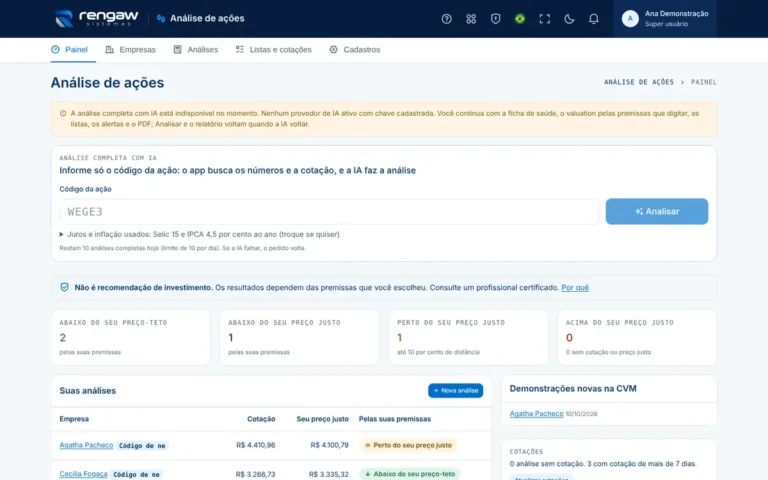Screen dimensions: 768x480
Task: Focus the Código da ação input field
Action: tap(329, 212)
